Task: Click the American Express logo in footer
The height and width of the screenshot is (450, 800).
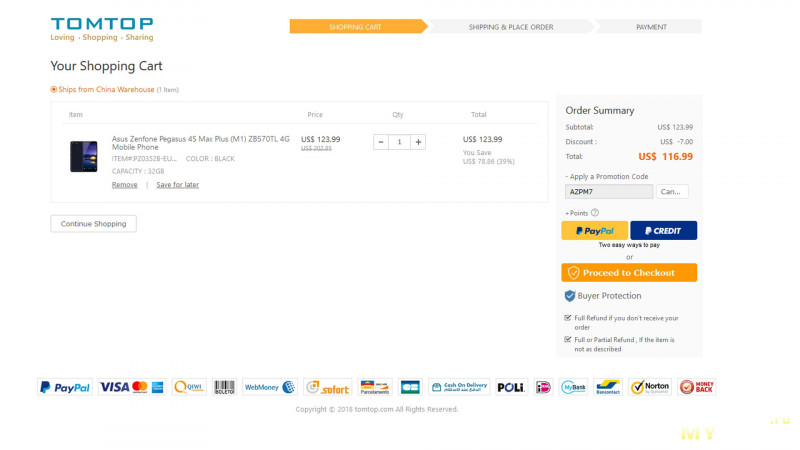Action: click(158, 387)
